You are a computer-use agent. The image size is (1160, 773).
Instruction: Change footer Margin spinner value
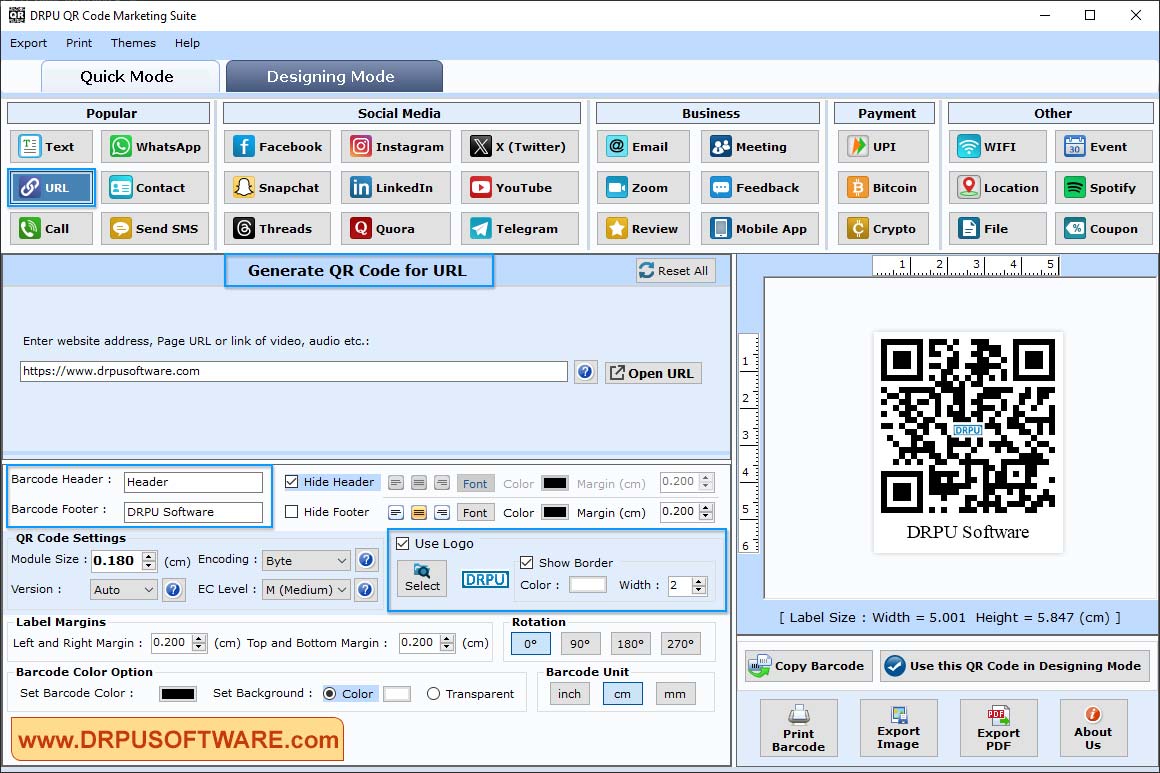(706, 512)
